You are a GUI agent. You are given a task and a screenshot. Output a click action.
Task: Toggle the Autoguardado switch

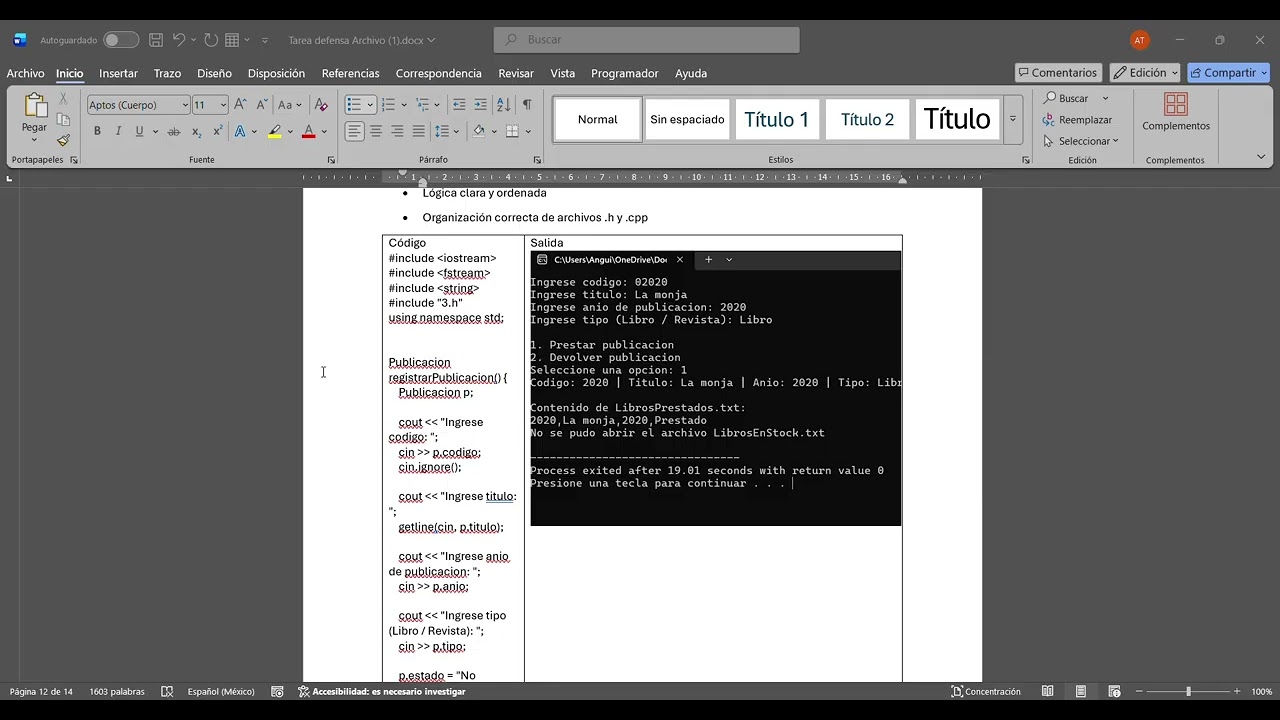click(x=120, y=40)
